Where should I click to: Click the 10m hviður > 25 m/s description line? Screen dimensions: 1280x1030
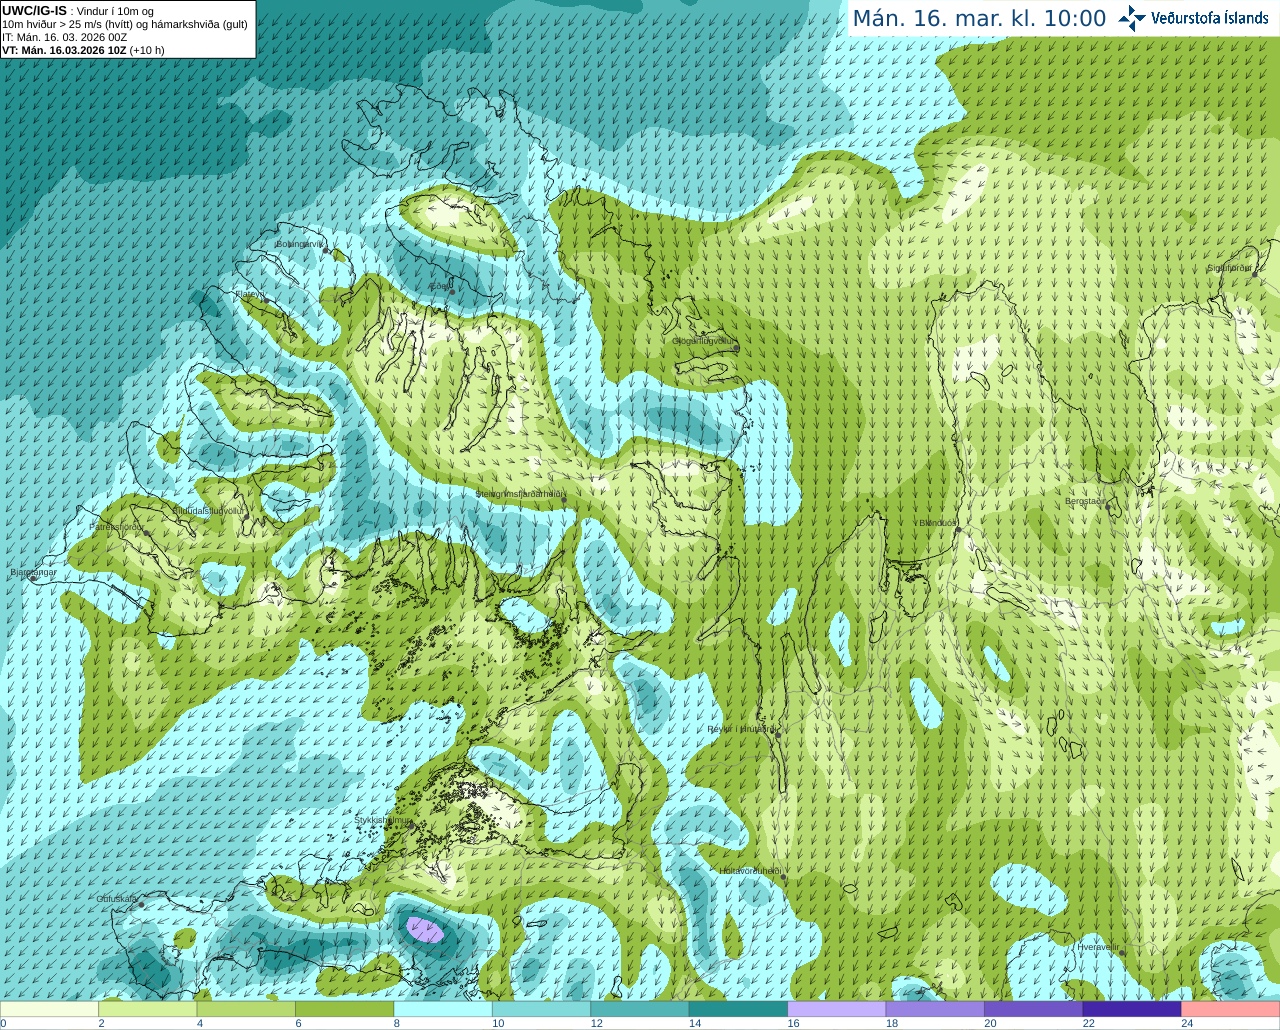tap(125, 24)
